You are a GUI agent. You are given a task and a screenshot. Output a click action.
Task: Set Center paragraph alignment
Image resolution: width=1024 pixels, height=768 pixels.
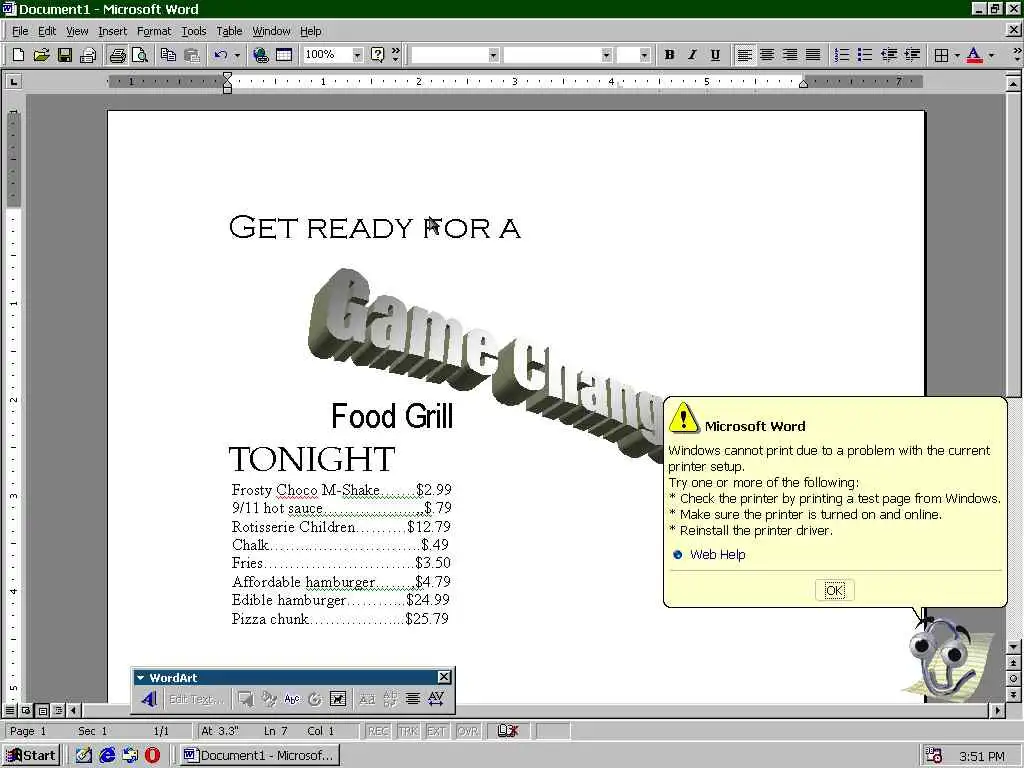767,55
